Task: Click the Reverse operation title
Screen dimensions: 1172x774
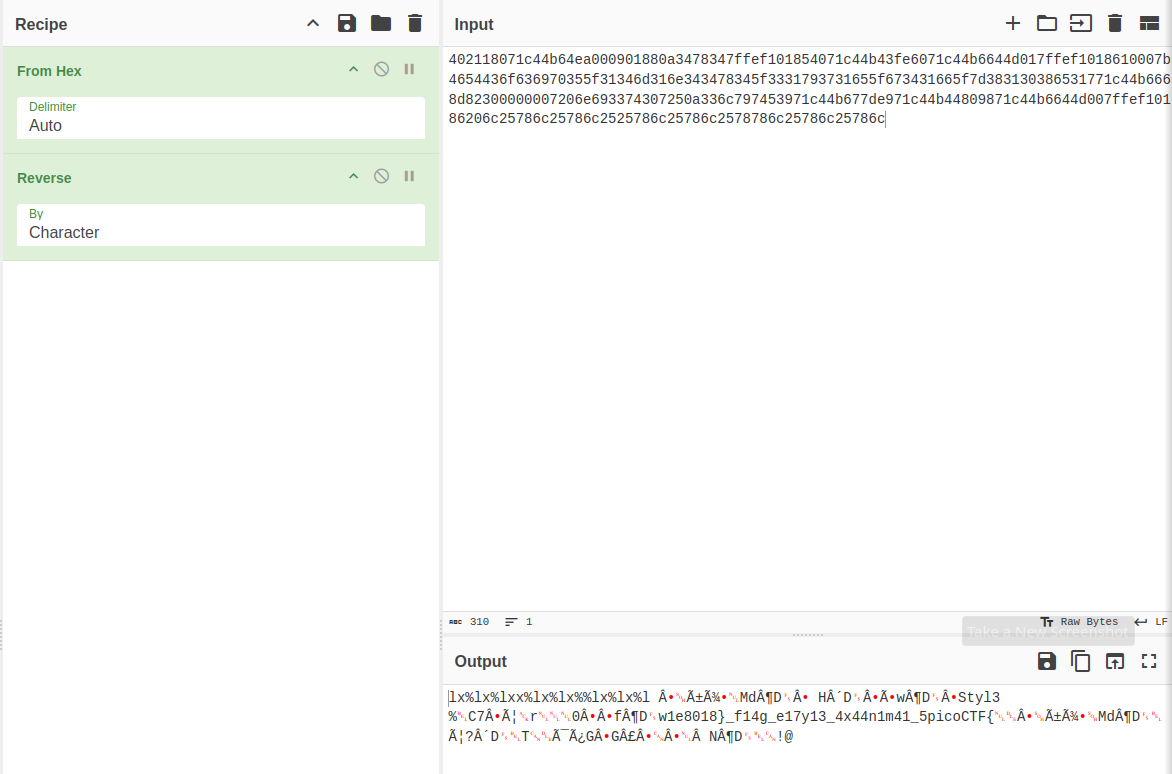Action: pyautogui.click(x=44, y=178)
